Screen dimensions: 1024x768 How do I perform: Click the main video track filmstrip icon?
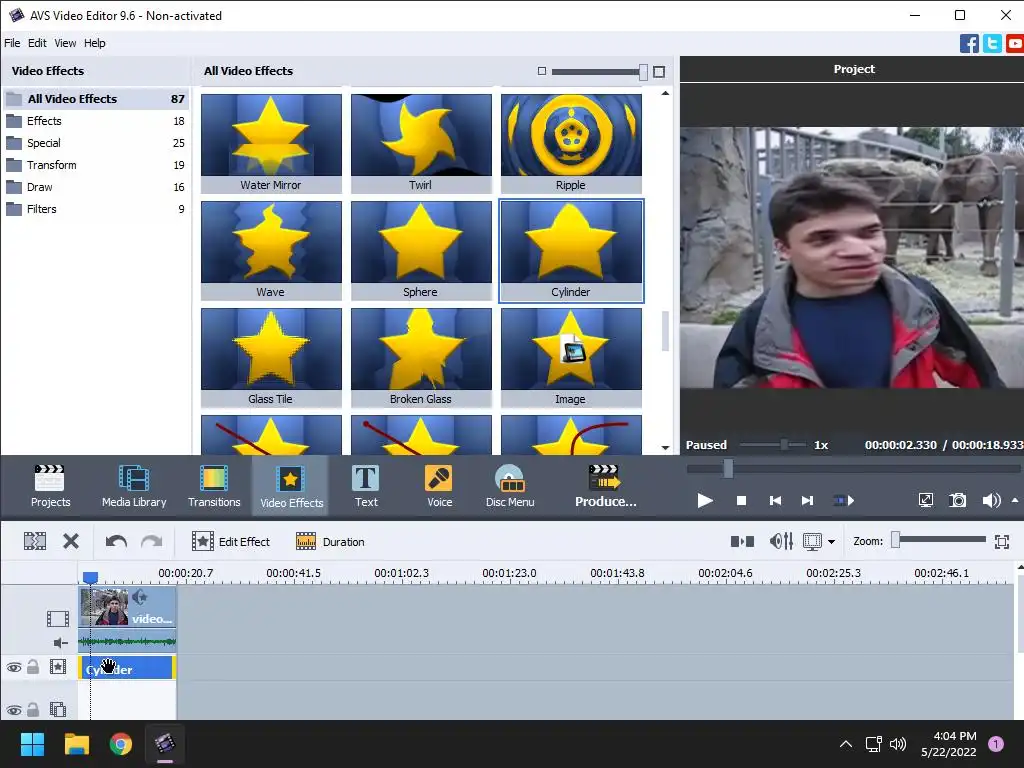coord(57,618)
